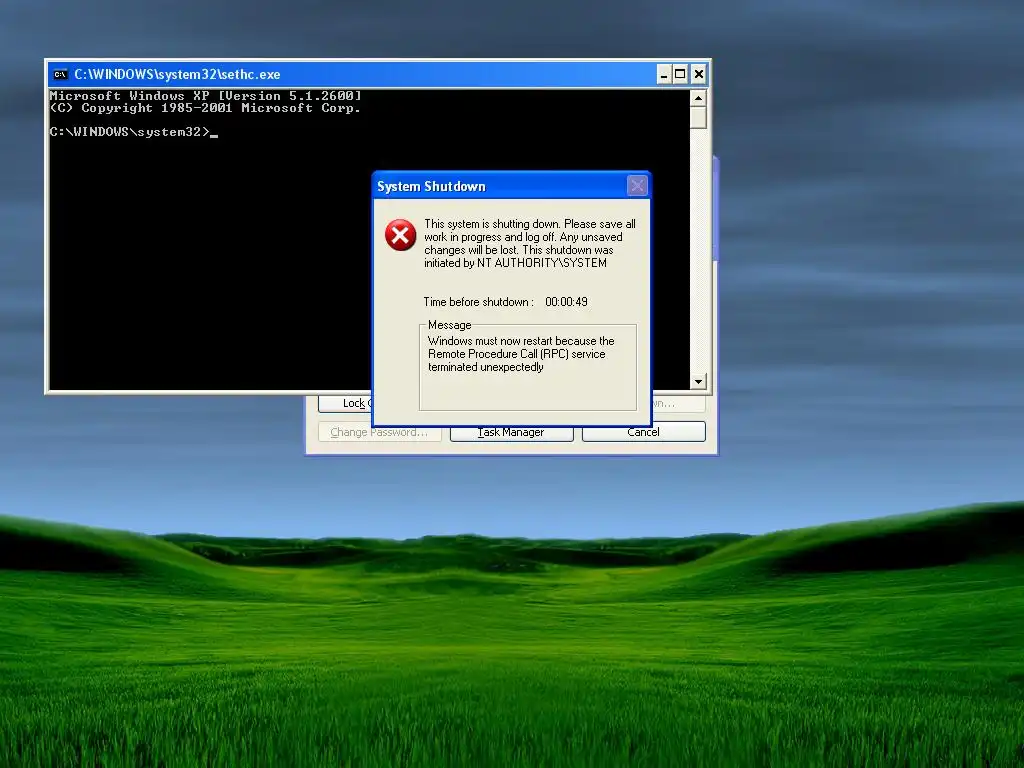Click the Message group box label

pos(449,325)
